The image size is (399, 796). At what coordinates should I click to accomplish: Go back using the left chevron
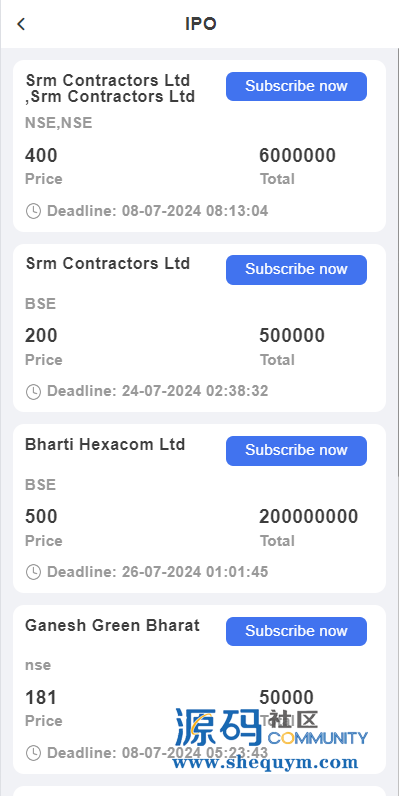click(21, 24)
